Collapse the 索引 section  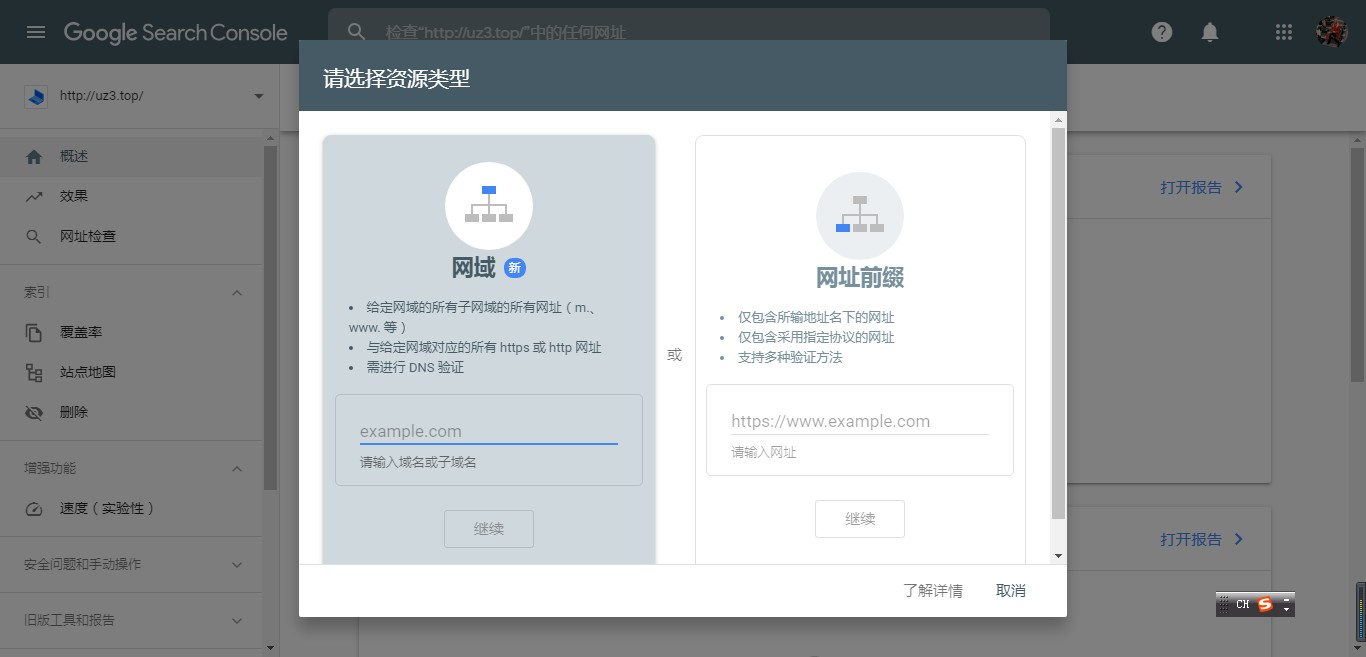click(237, 293)
